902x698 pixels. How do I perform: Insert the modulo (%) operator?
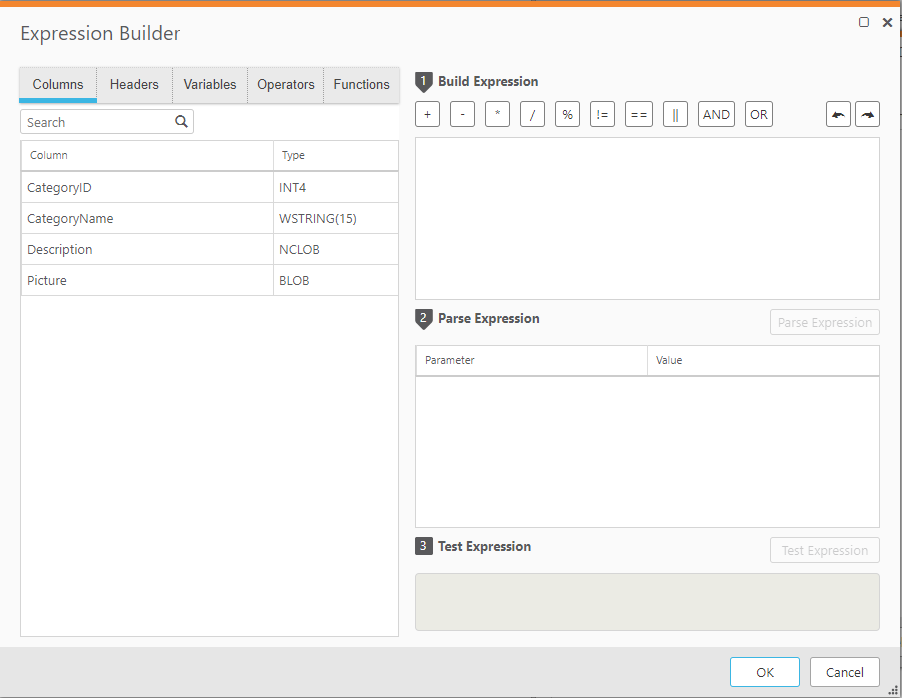coord(567,114)
